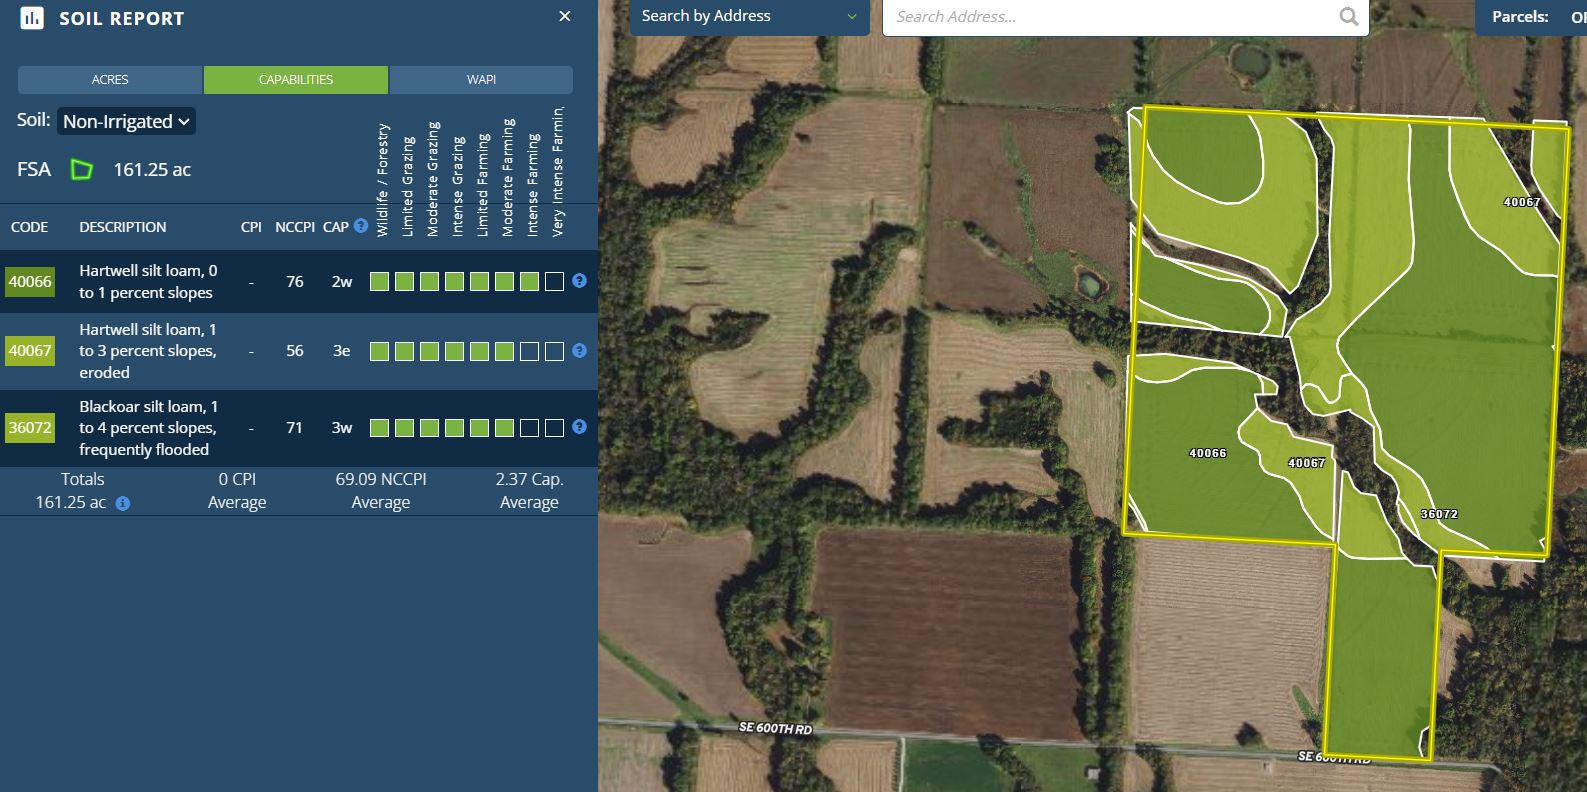Open the WAPI tab

coord(481,80)
